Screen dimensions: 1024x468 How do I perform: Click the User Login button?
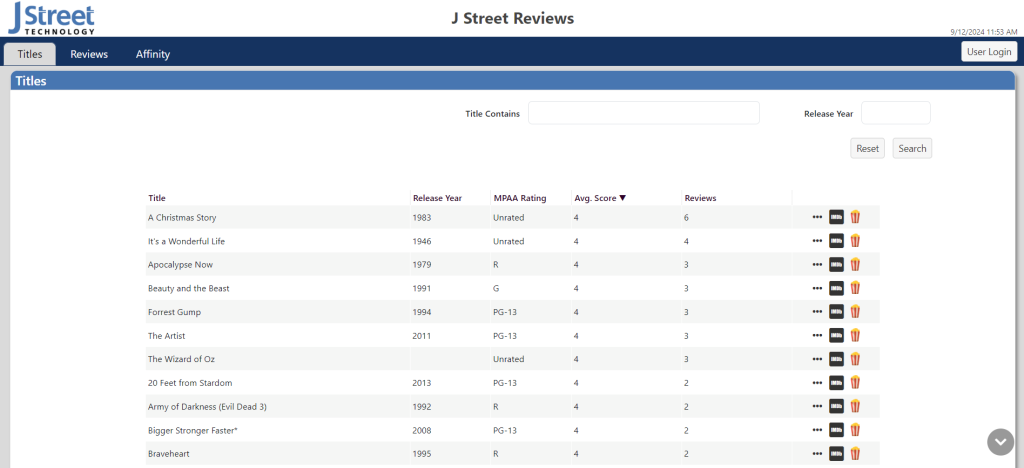point(989,52)
